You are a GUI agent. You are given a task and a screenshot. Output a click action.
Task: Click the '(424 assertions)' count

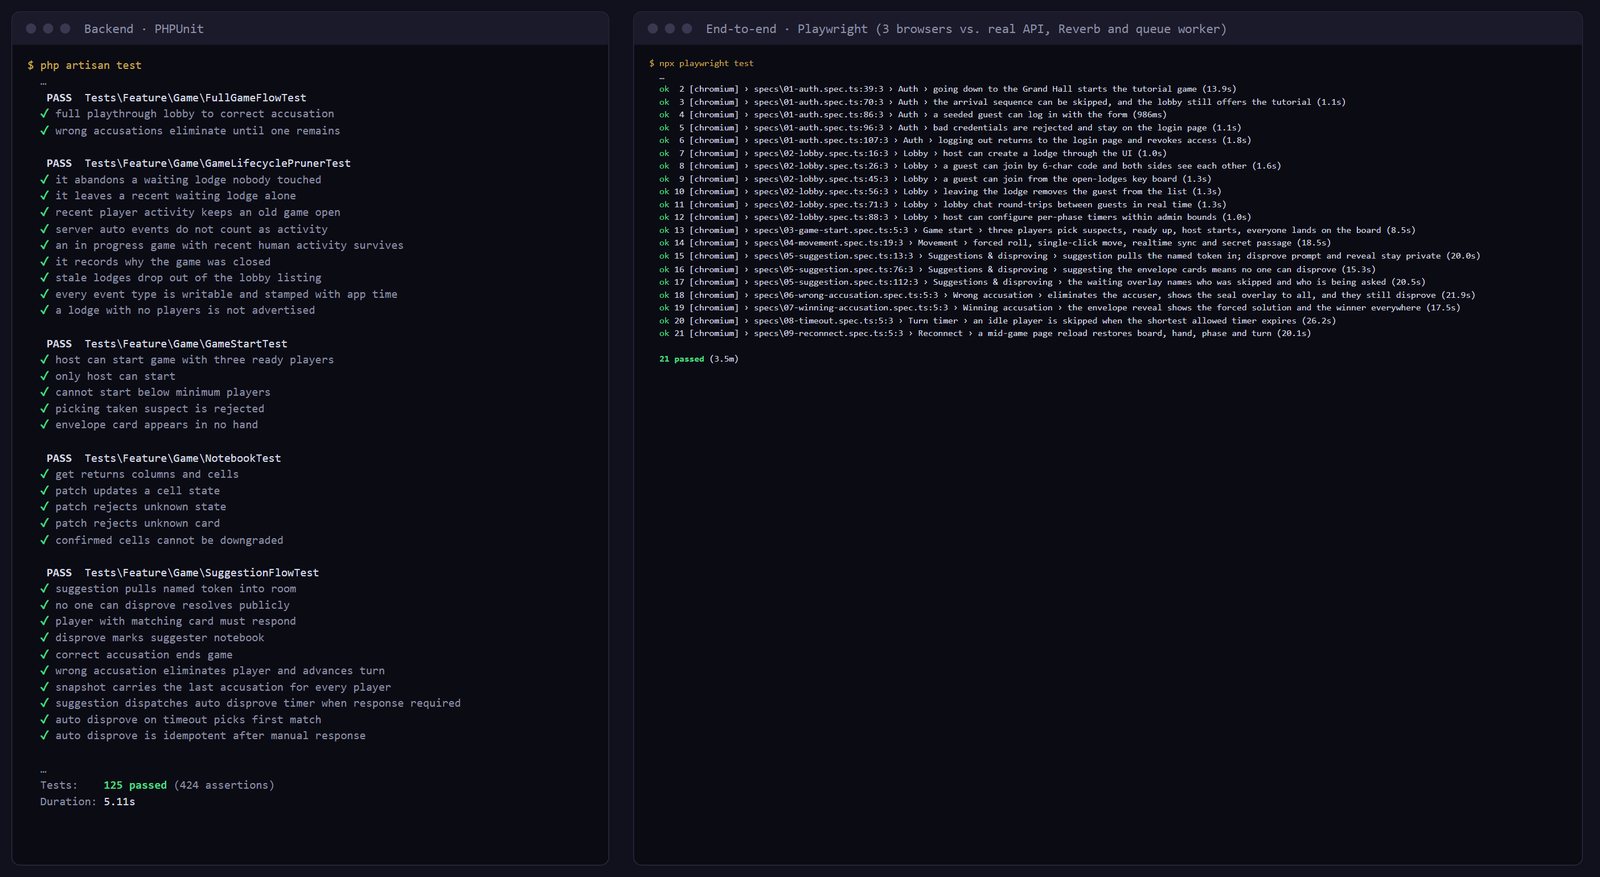(x=224, y=786)
